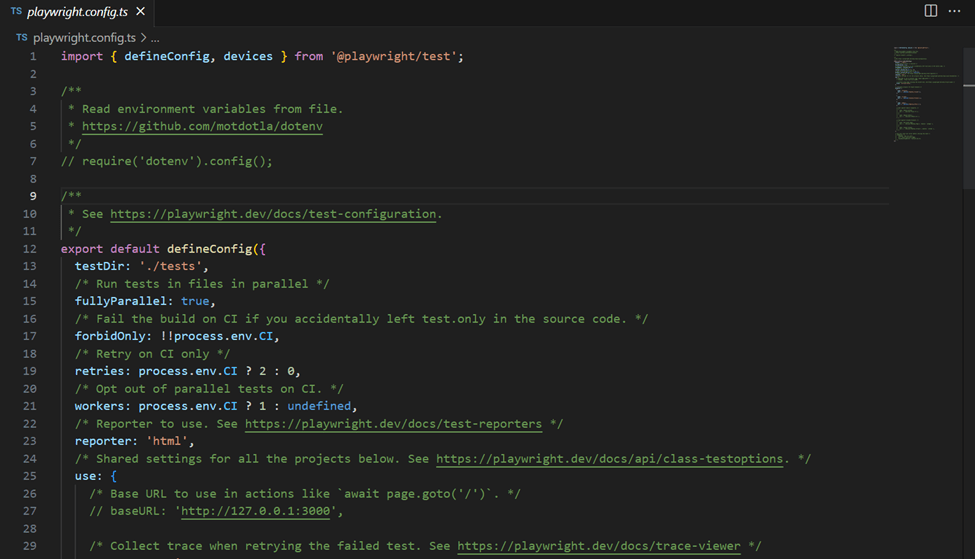The width and height of the screenshot is (975, 559).
Task: Click the baseURL http://127.0.0.1:3000 link
Action: tap(258, 512)
